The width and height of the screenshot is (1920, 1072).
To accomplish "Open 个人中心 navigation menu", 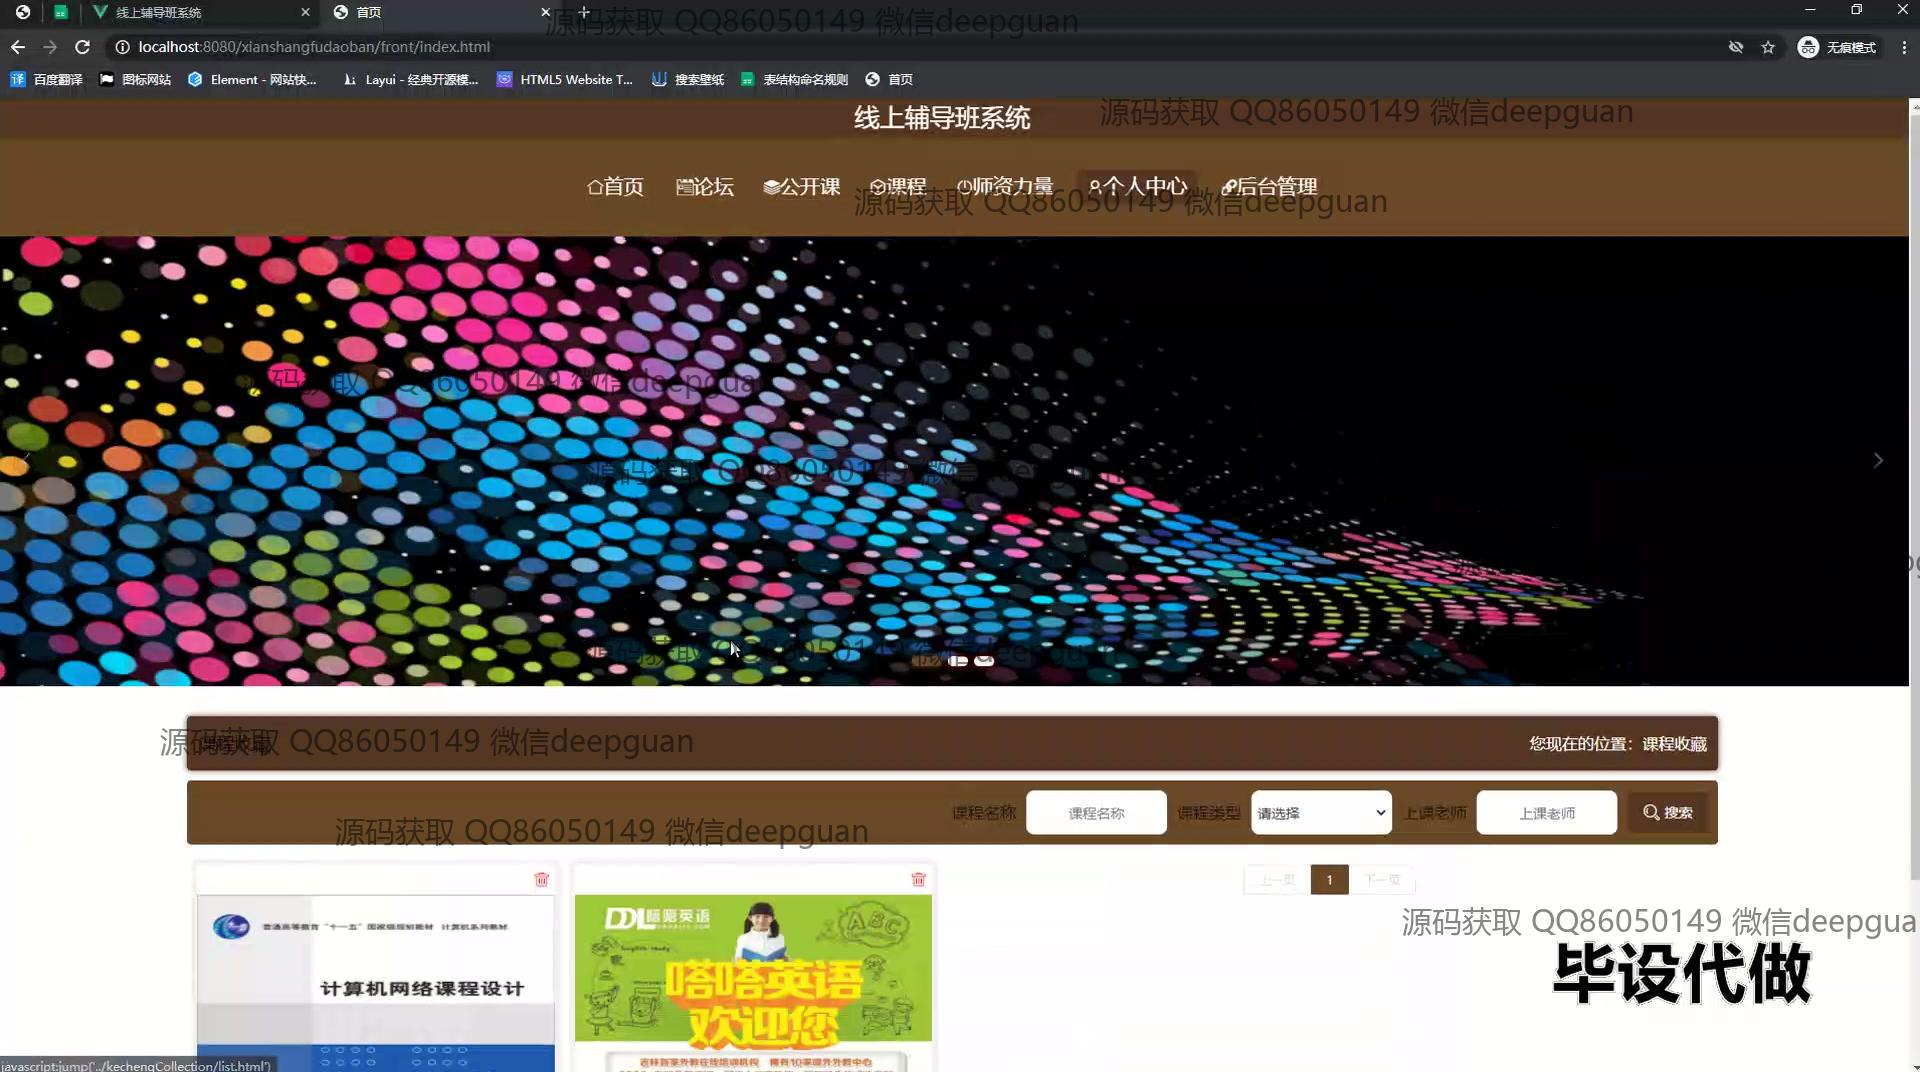I will point(1137,186).
